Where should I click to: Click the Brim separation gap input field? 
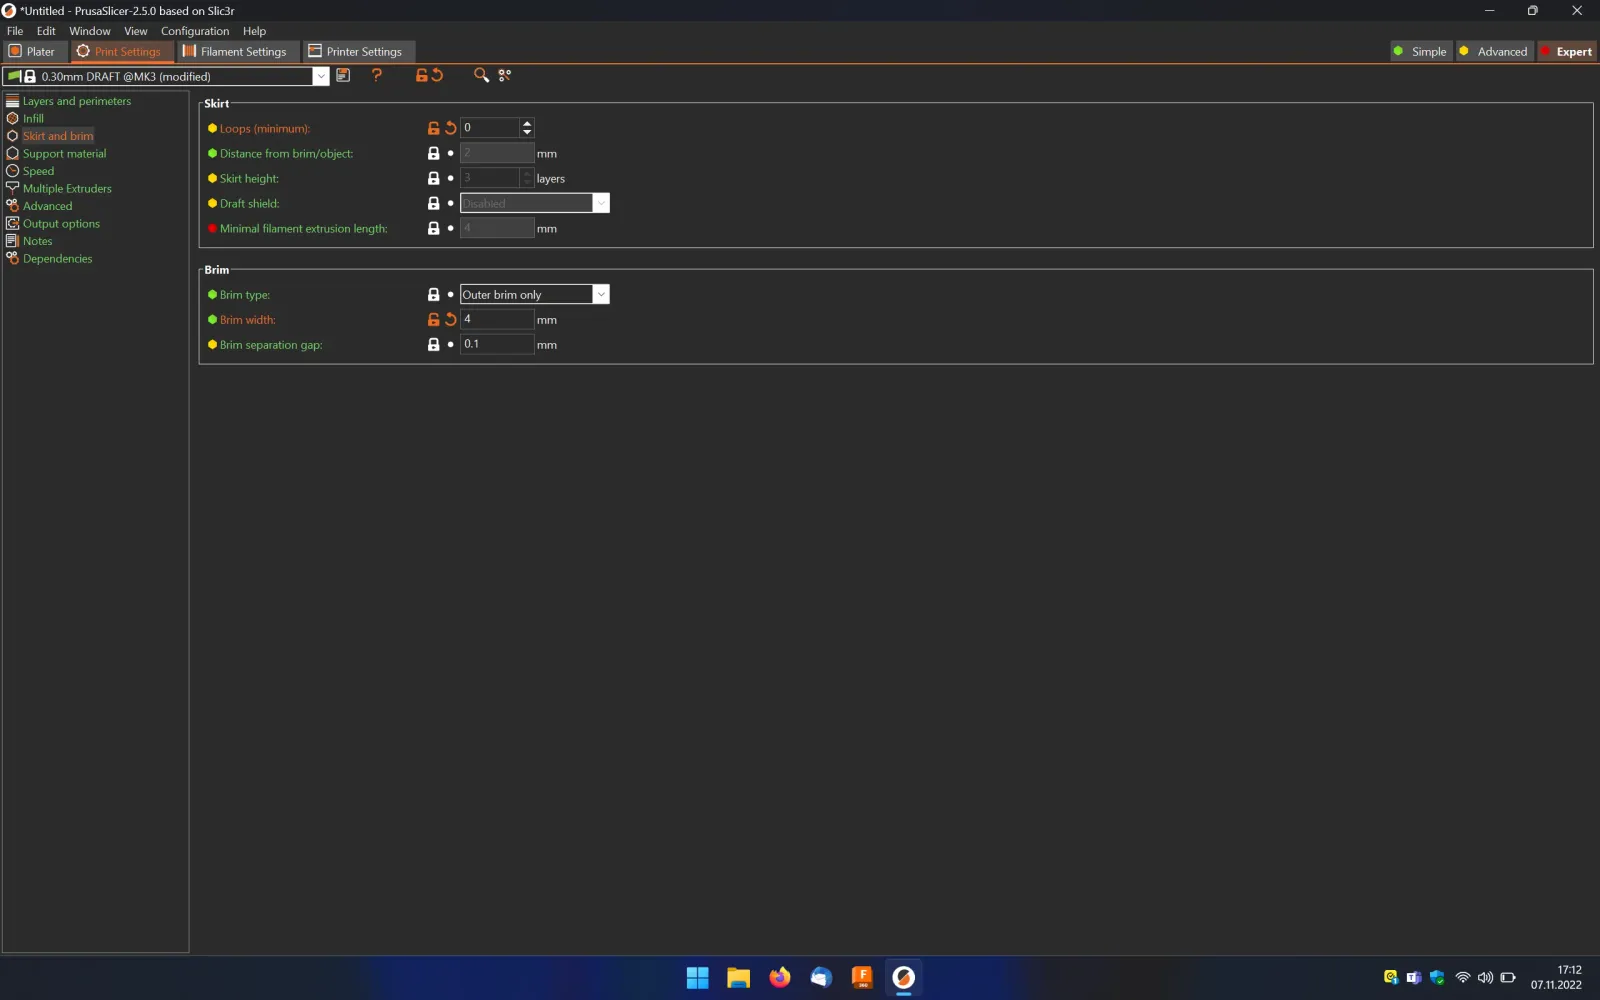pos(497,344)
